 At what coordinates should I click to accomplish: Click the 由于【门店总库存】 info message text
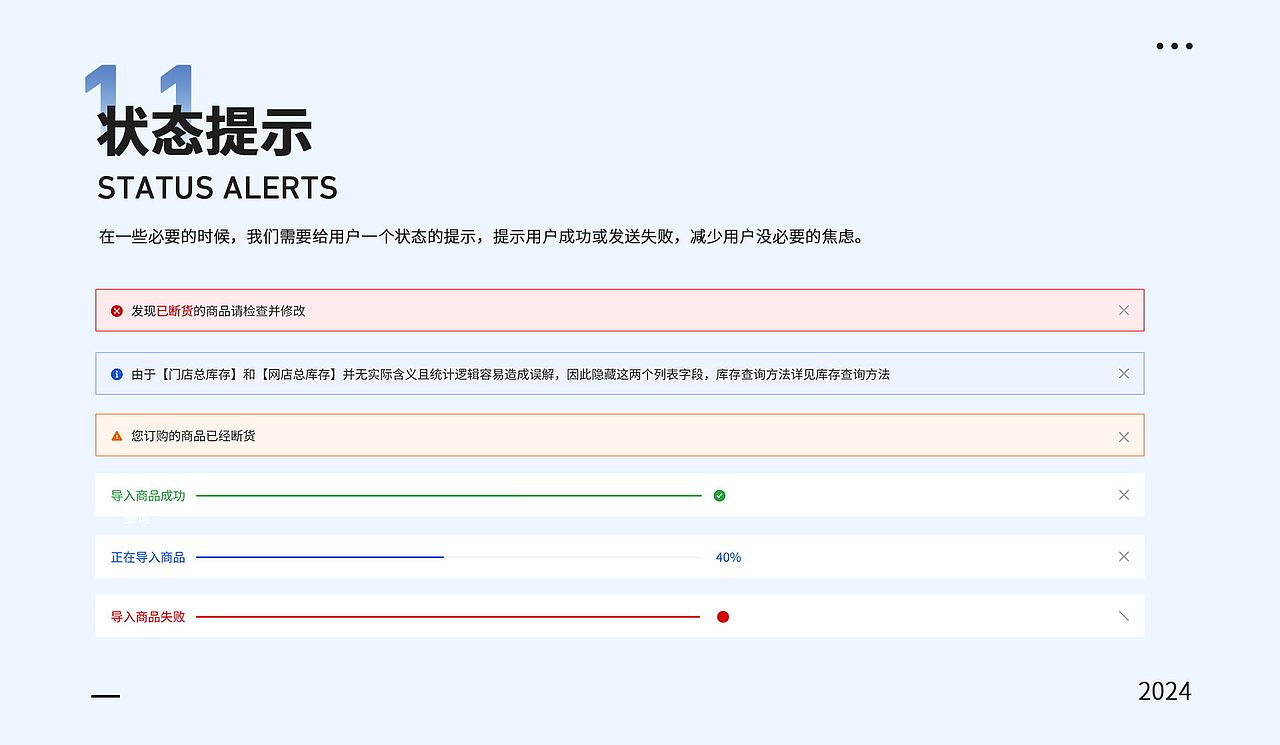point(510,374)
